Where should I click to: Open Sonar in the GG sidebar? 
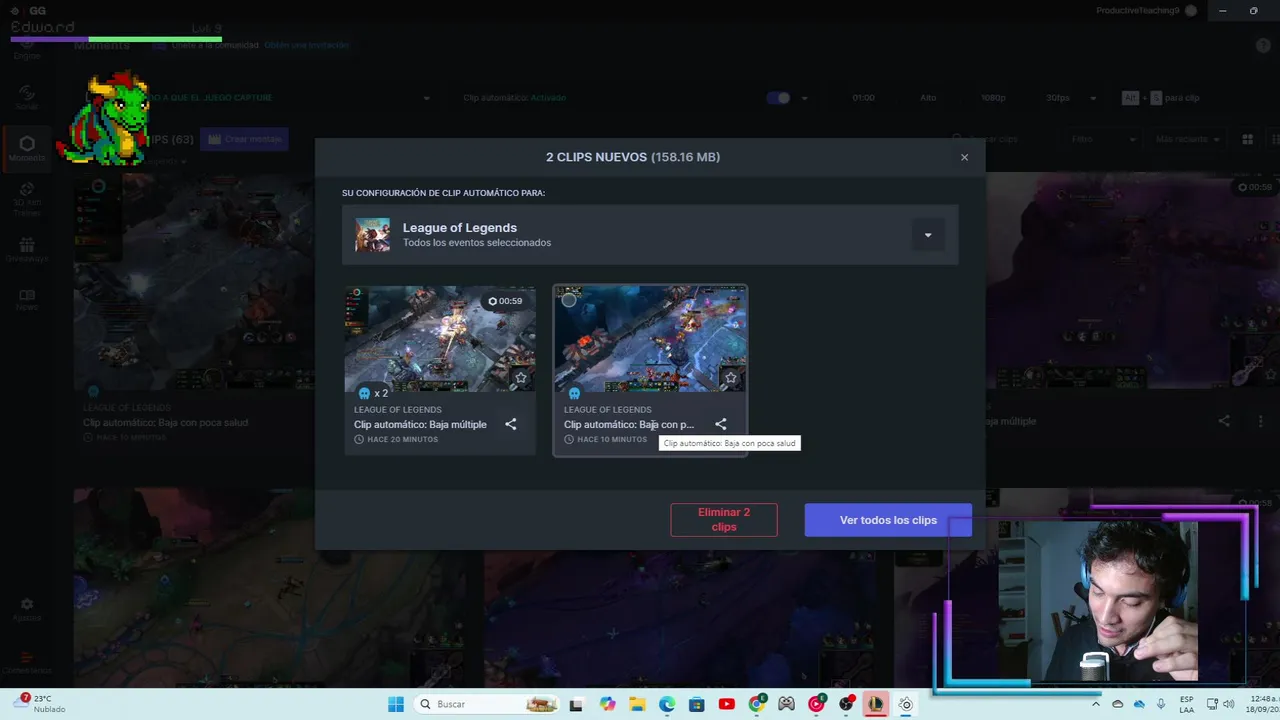coord(27,96)
